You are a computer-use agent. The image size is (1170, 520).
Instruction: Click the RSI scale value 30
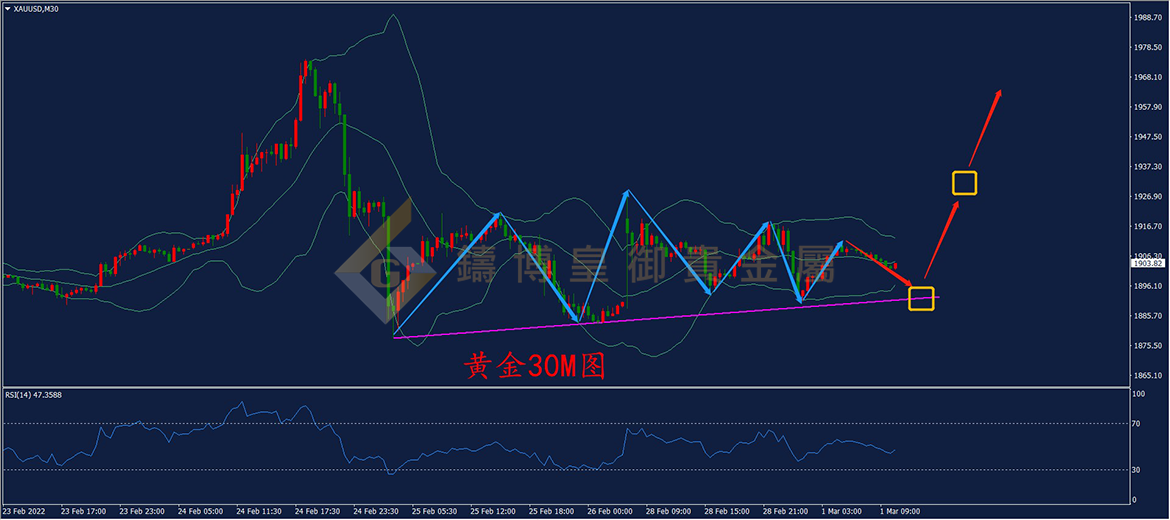1135,469
